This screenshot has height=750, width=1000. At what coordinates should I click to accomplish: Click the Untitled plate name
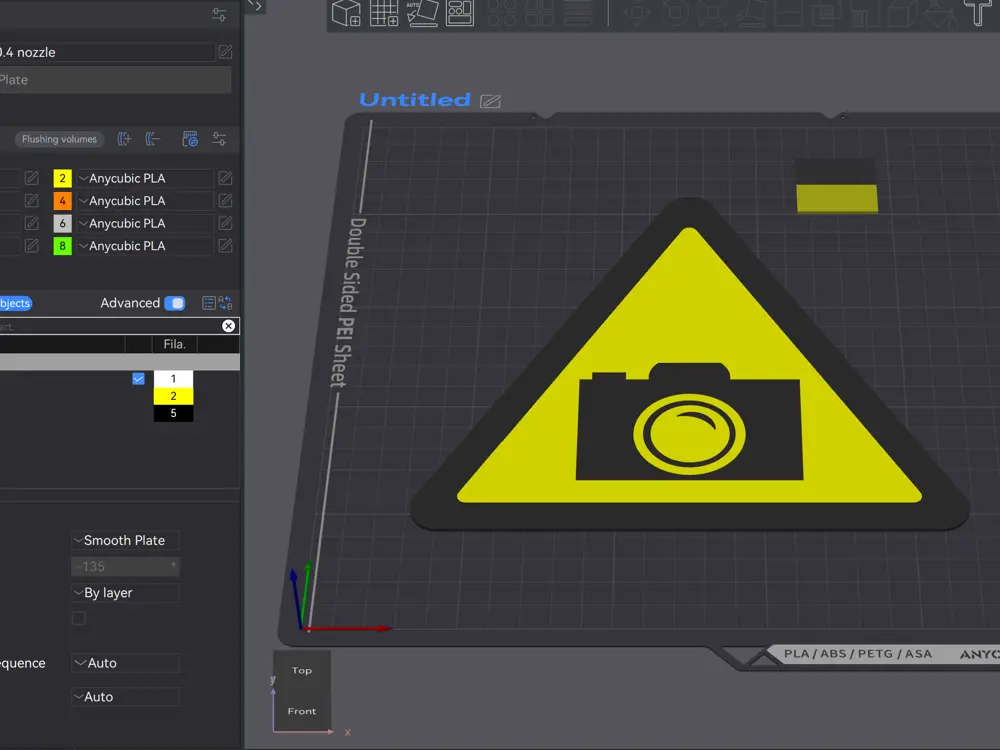(x=415, y=99)
